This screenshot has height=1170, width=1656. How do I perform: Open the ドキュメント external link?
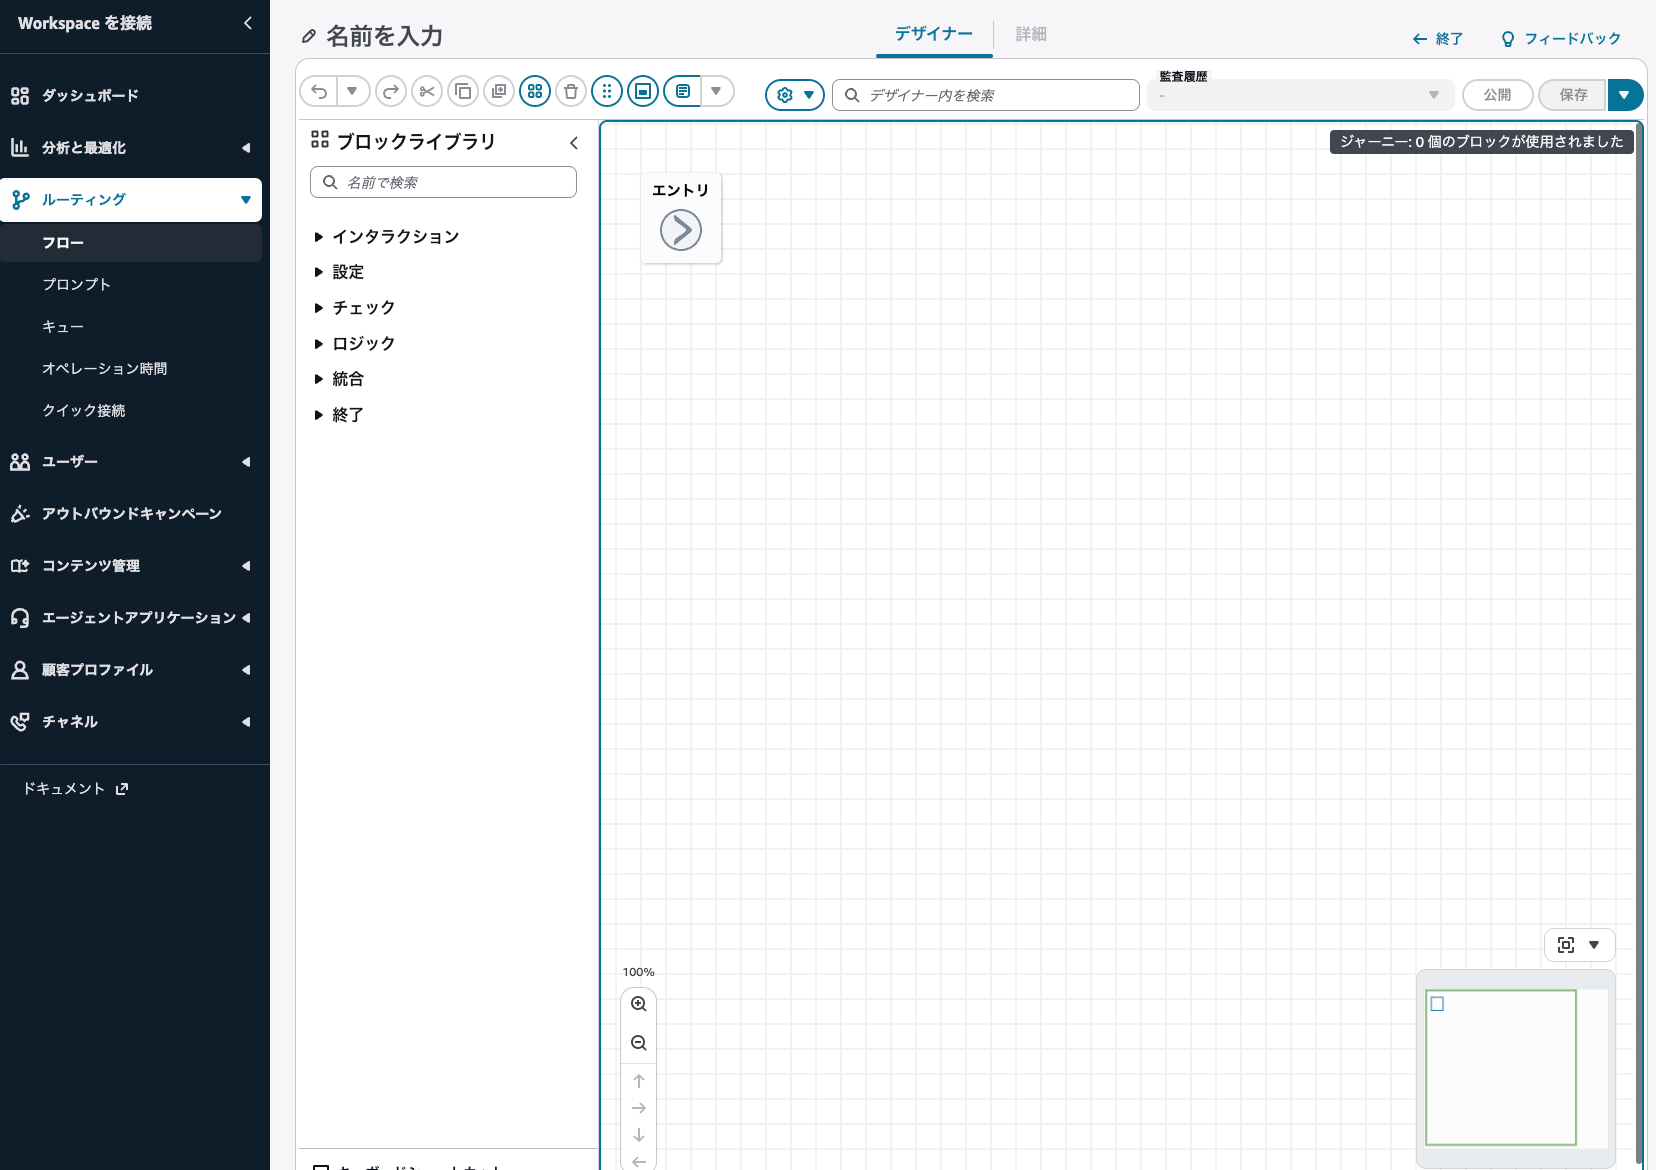coord(76,789)
